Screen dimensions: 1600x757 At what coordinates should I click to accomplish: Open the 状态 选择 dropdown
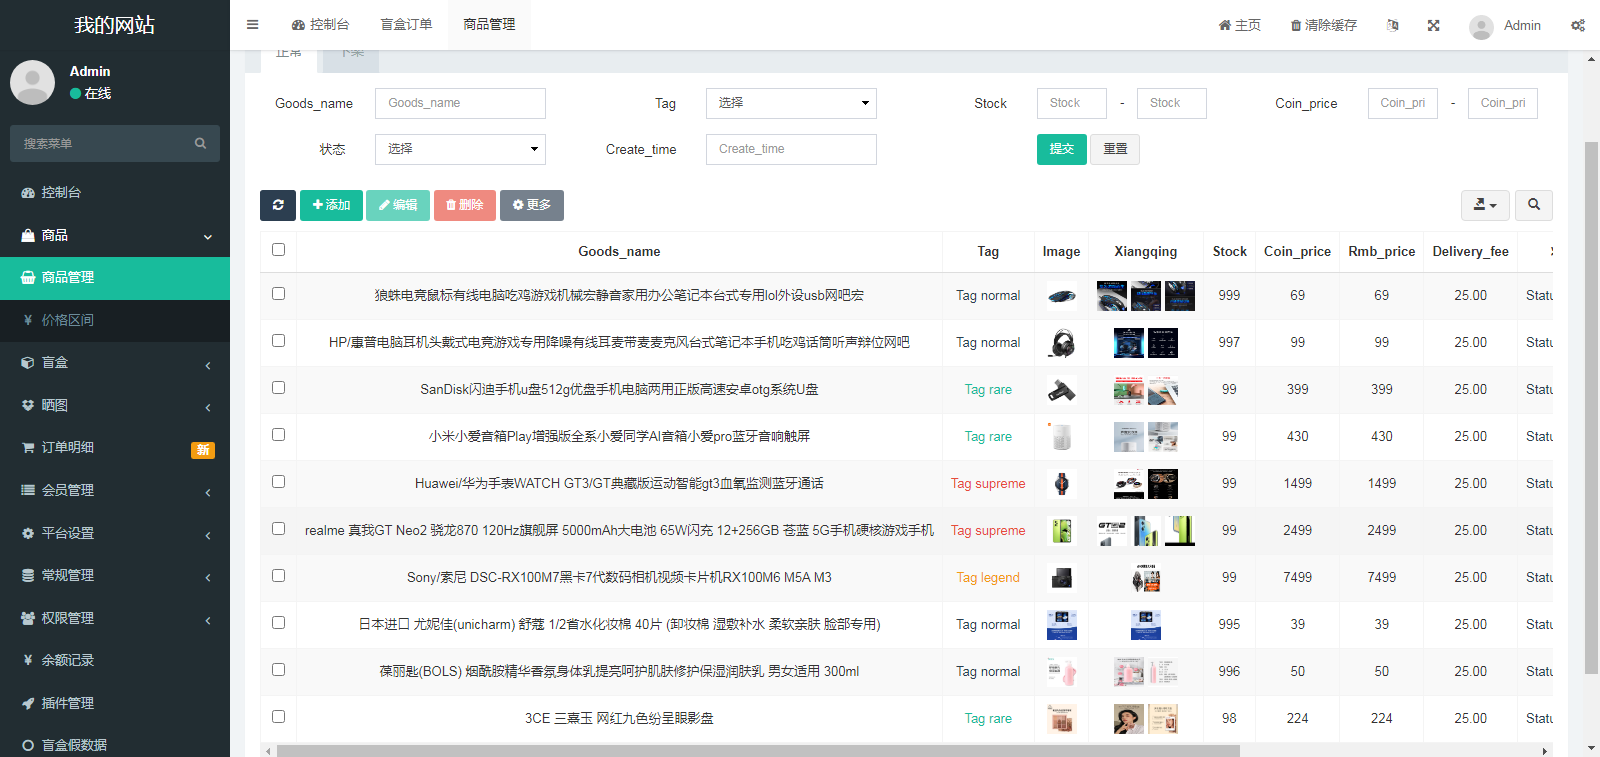tap(460, 149)
